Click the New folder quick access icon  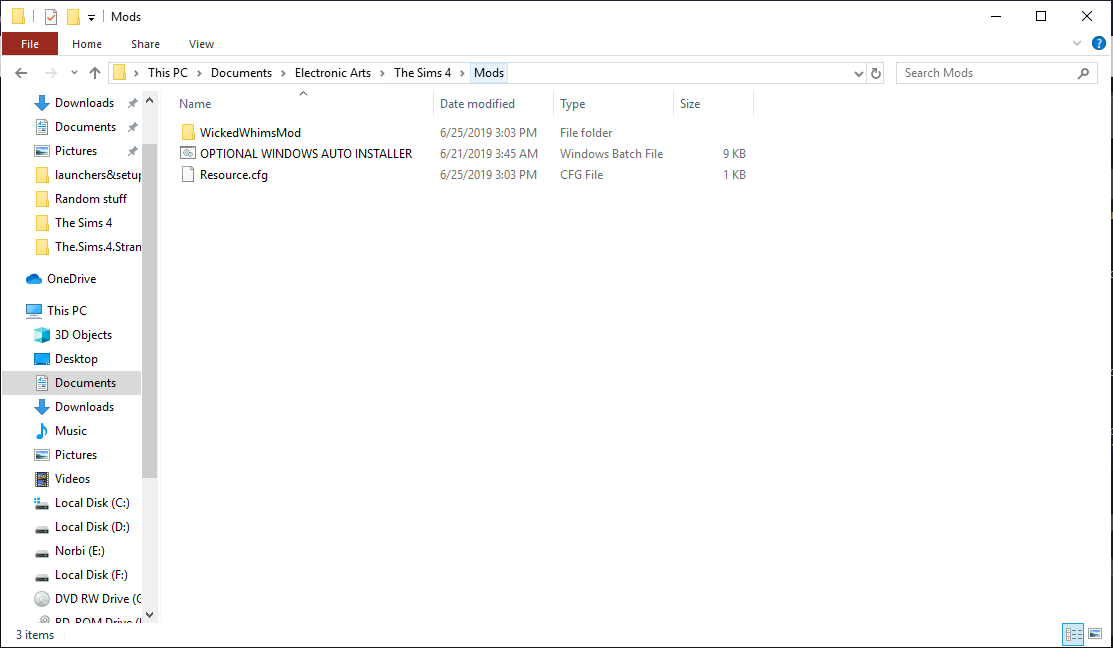click(x=73, y=16)
